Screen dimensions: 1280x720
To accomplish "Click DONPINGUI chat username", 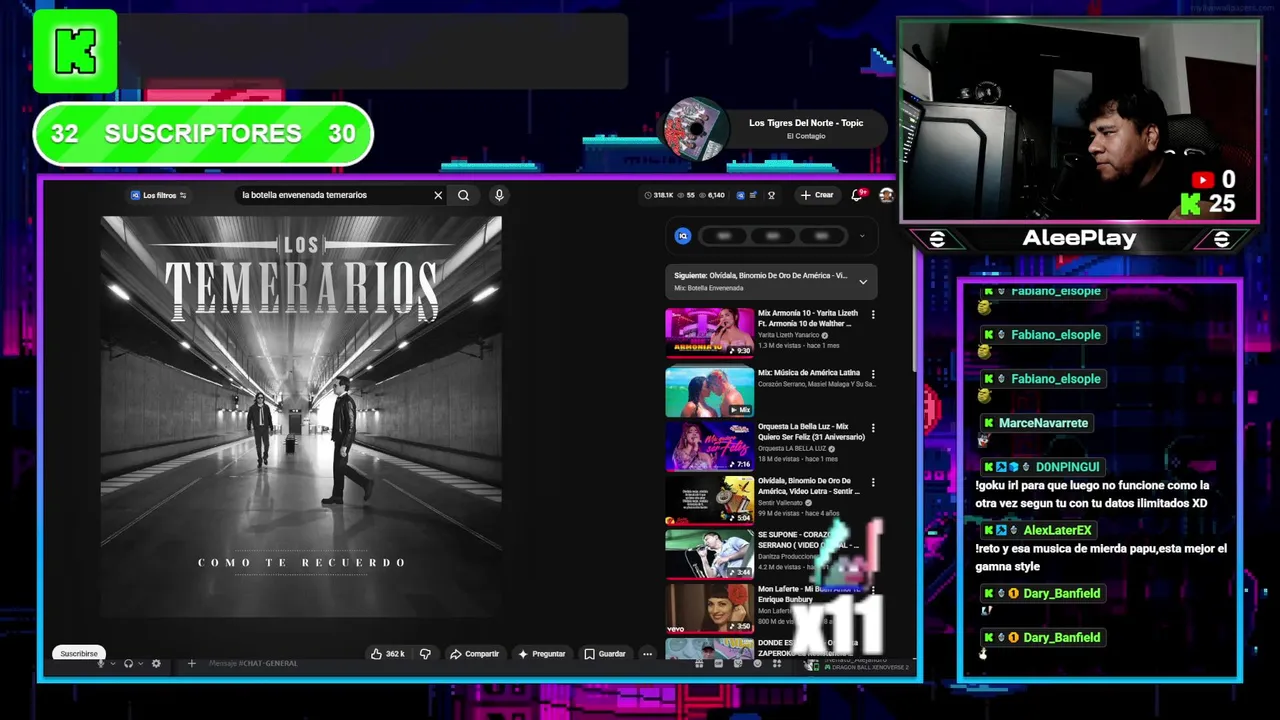I will pos(1067,467).
